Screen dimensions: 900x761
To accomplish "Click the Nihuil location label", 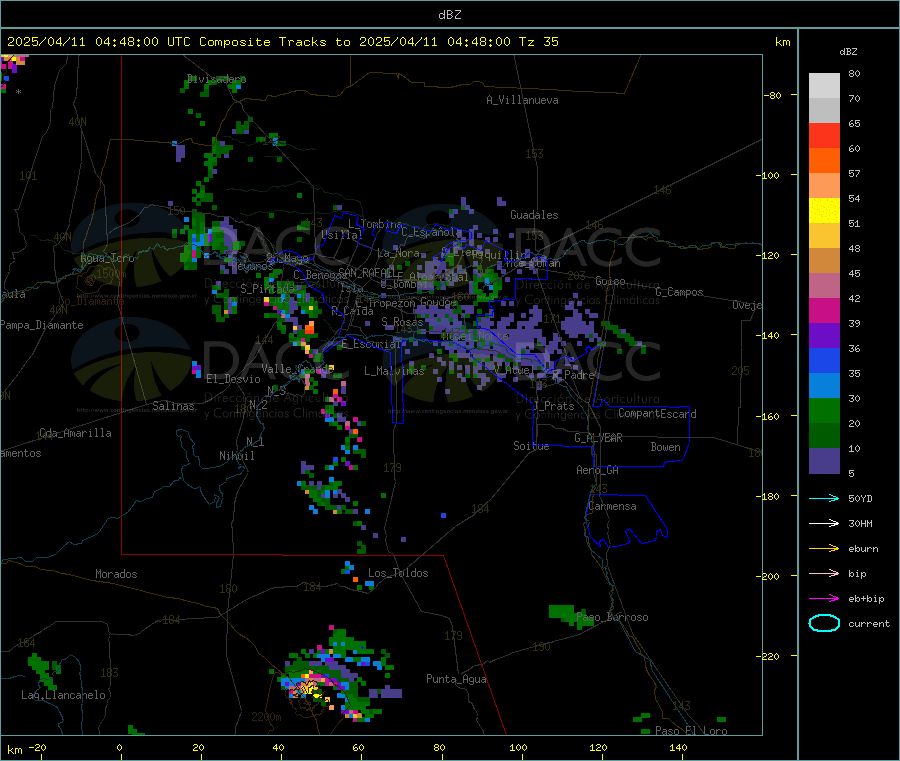I will [236, 456].
